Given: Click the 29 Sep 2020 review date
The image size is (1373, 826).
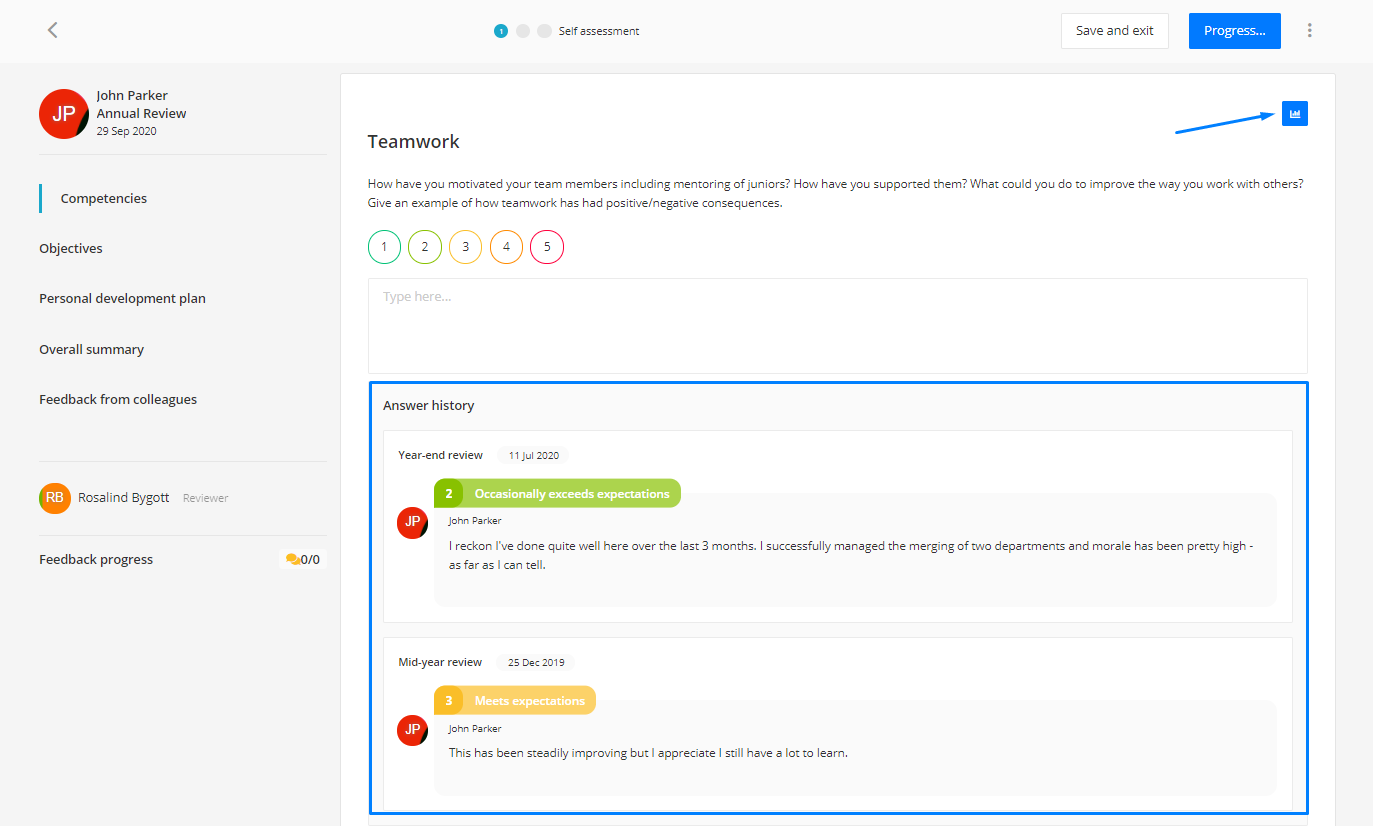Looking at the screenshot, I should coord(127,131).
